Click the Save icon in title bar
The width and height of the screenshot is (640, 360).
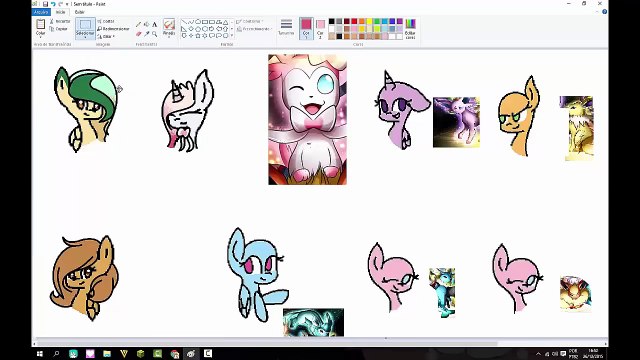coord(45,4)
